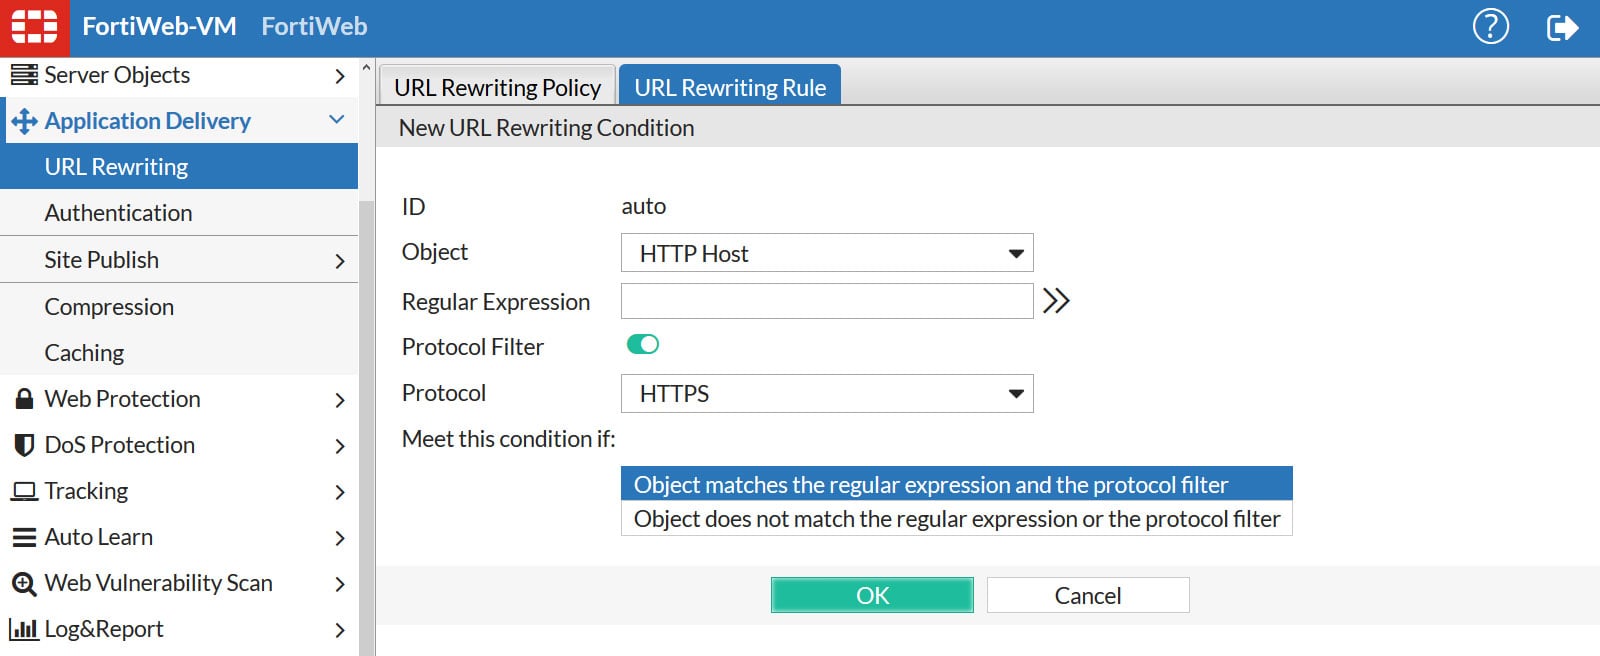Click the Tracking menu label
Viewport: 1600px width, 656px height.
point(87,491)
